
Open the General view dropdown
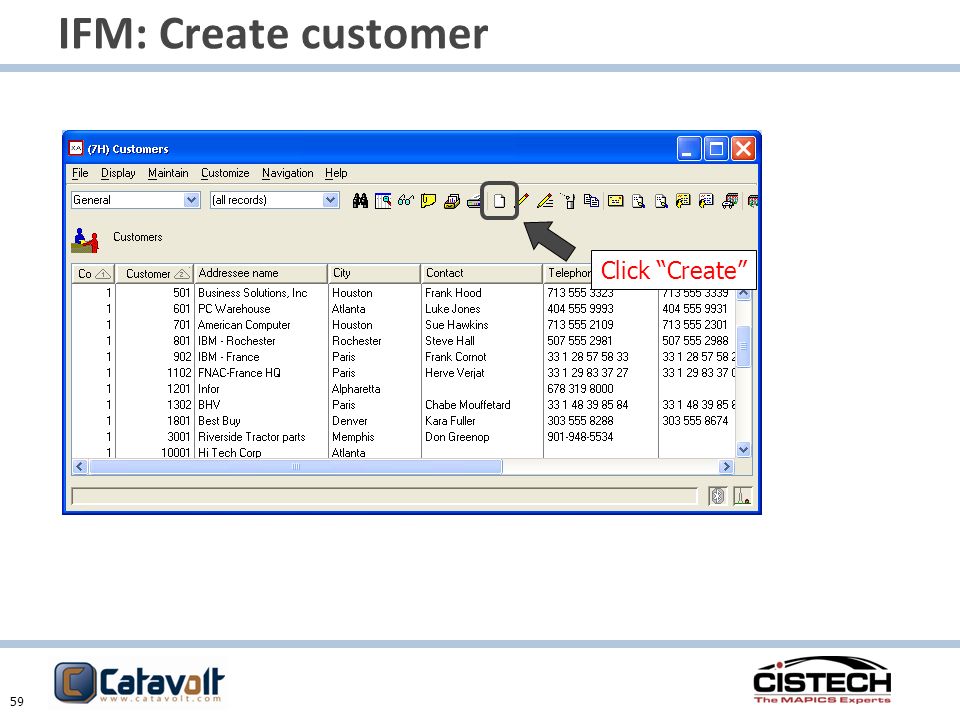tap(192, 200)
